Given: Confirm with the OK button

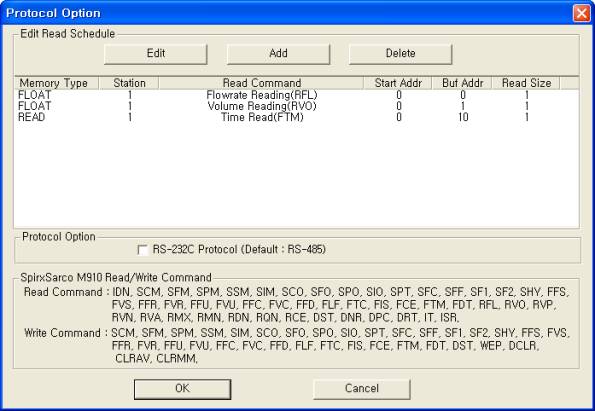Looking at the screenshot, I should tap(183, 389).
